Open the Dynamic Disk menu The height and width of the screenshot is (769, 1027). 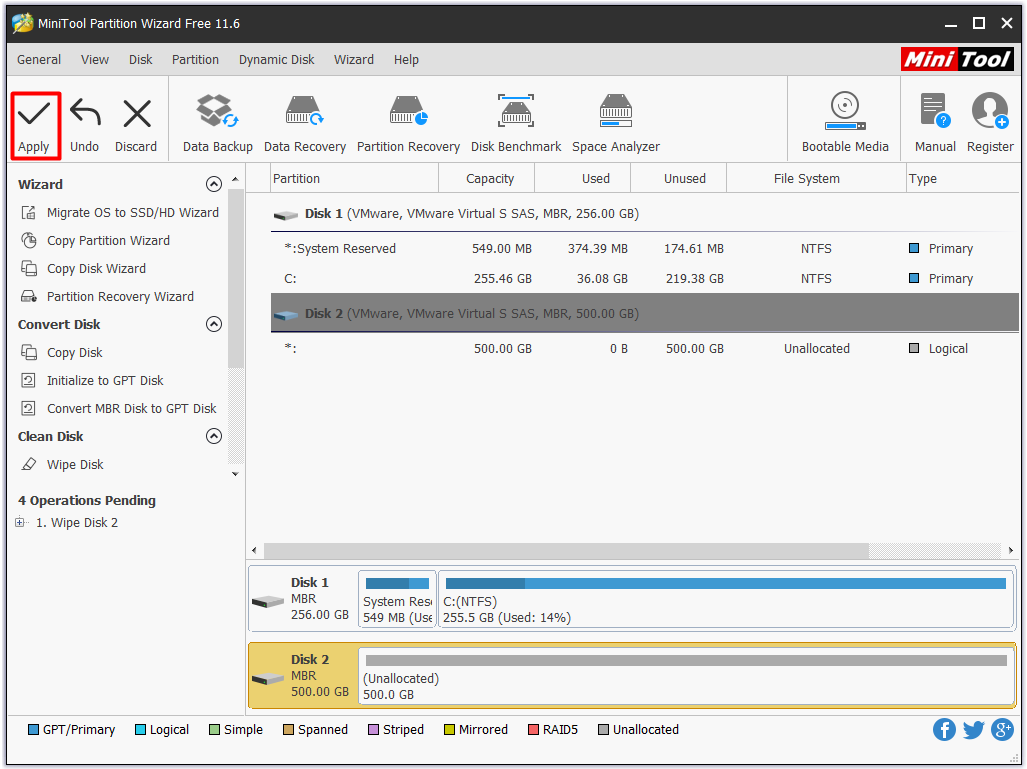tap(276, 60)
